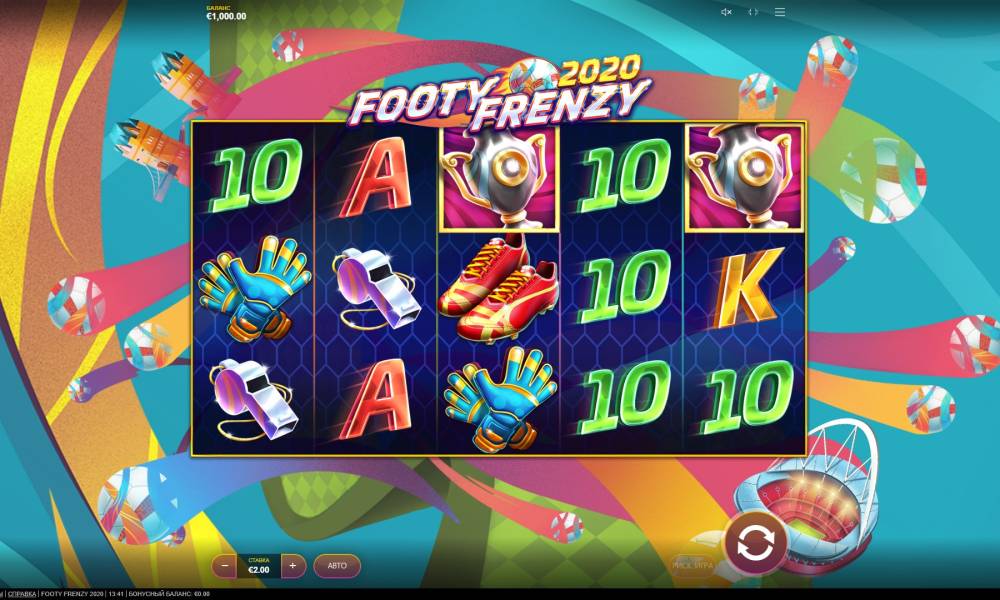Click the trophy symbol on the third reel
The image size is (1000, 600).
(501, 177)
